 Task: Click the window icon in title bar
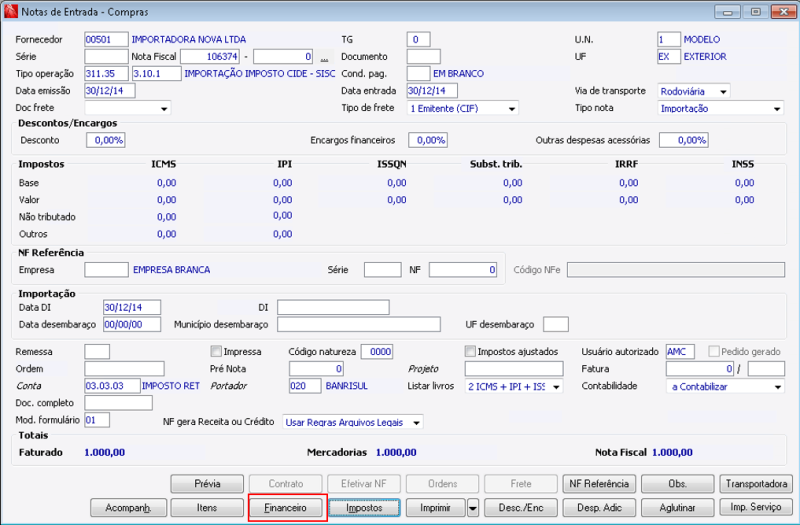point(10,11)
